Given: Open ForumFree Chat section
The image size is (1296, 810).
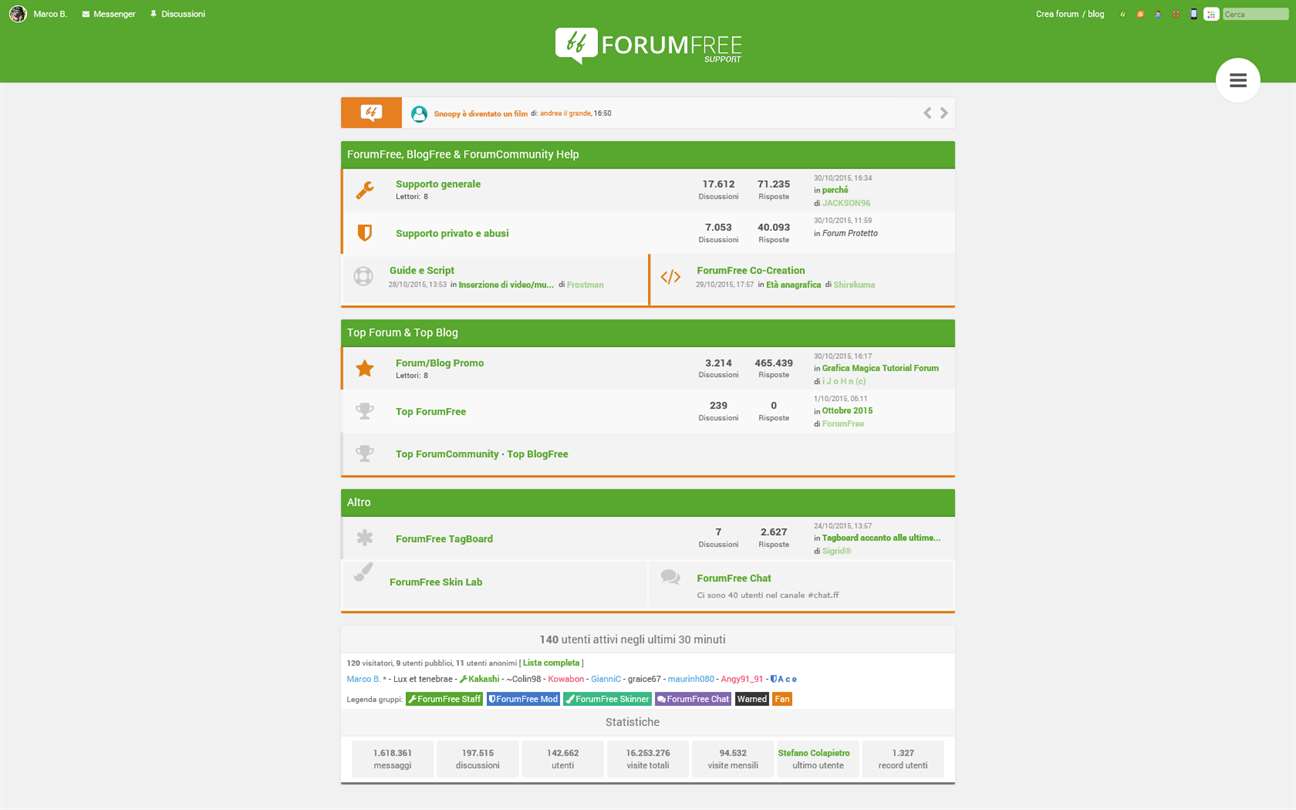Looking at the screenshot, I should point(734,578).
